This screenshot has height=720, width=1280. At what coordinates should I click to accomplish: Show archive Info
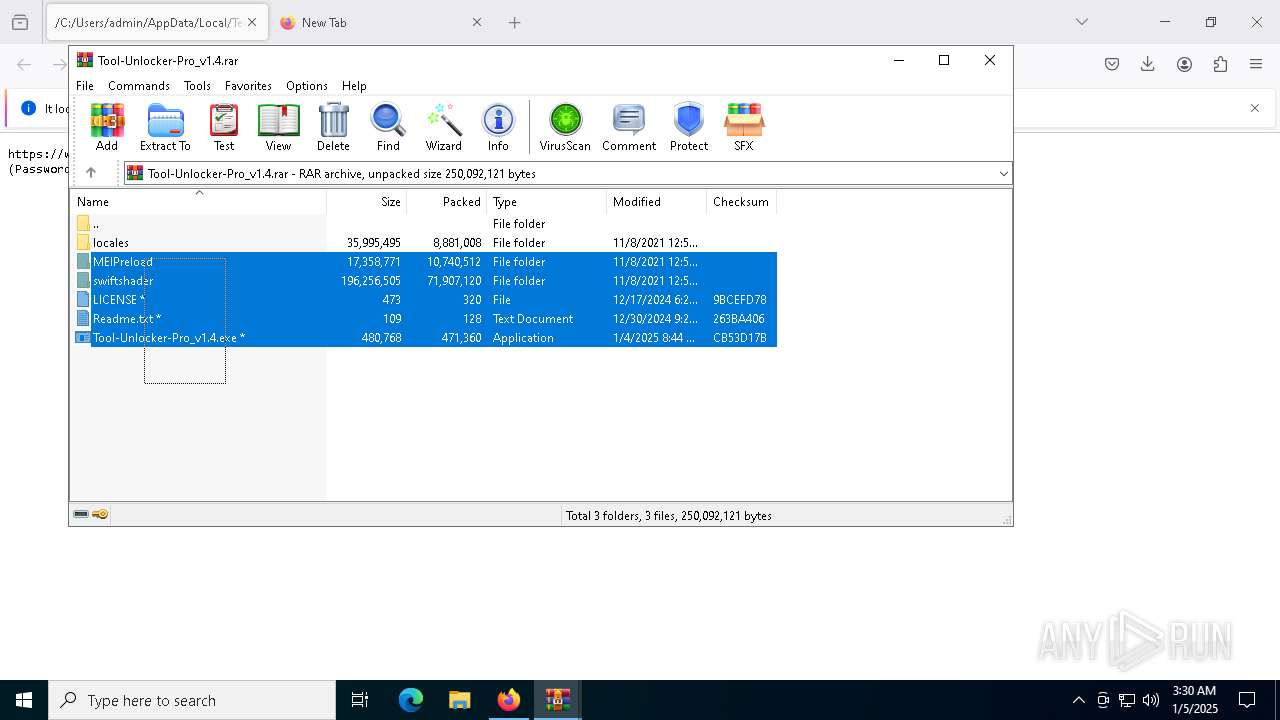point(498,127)
